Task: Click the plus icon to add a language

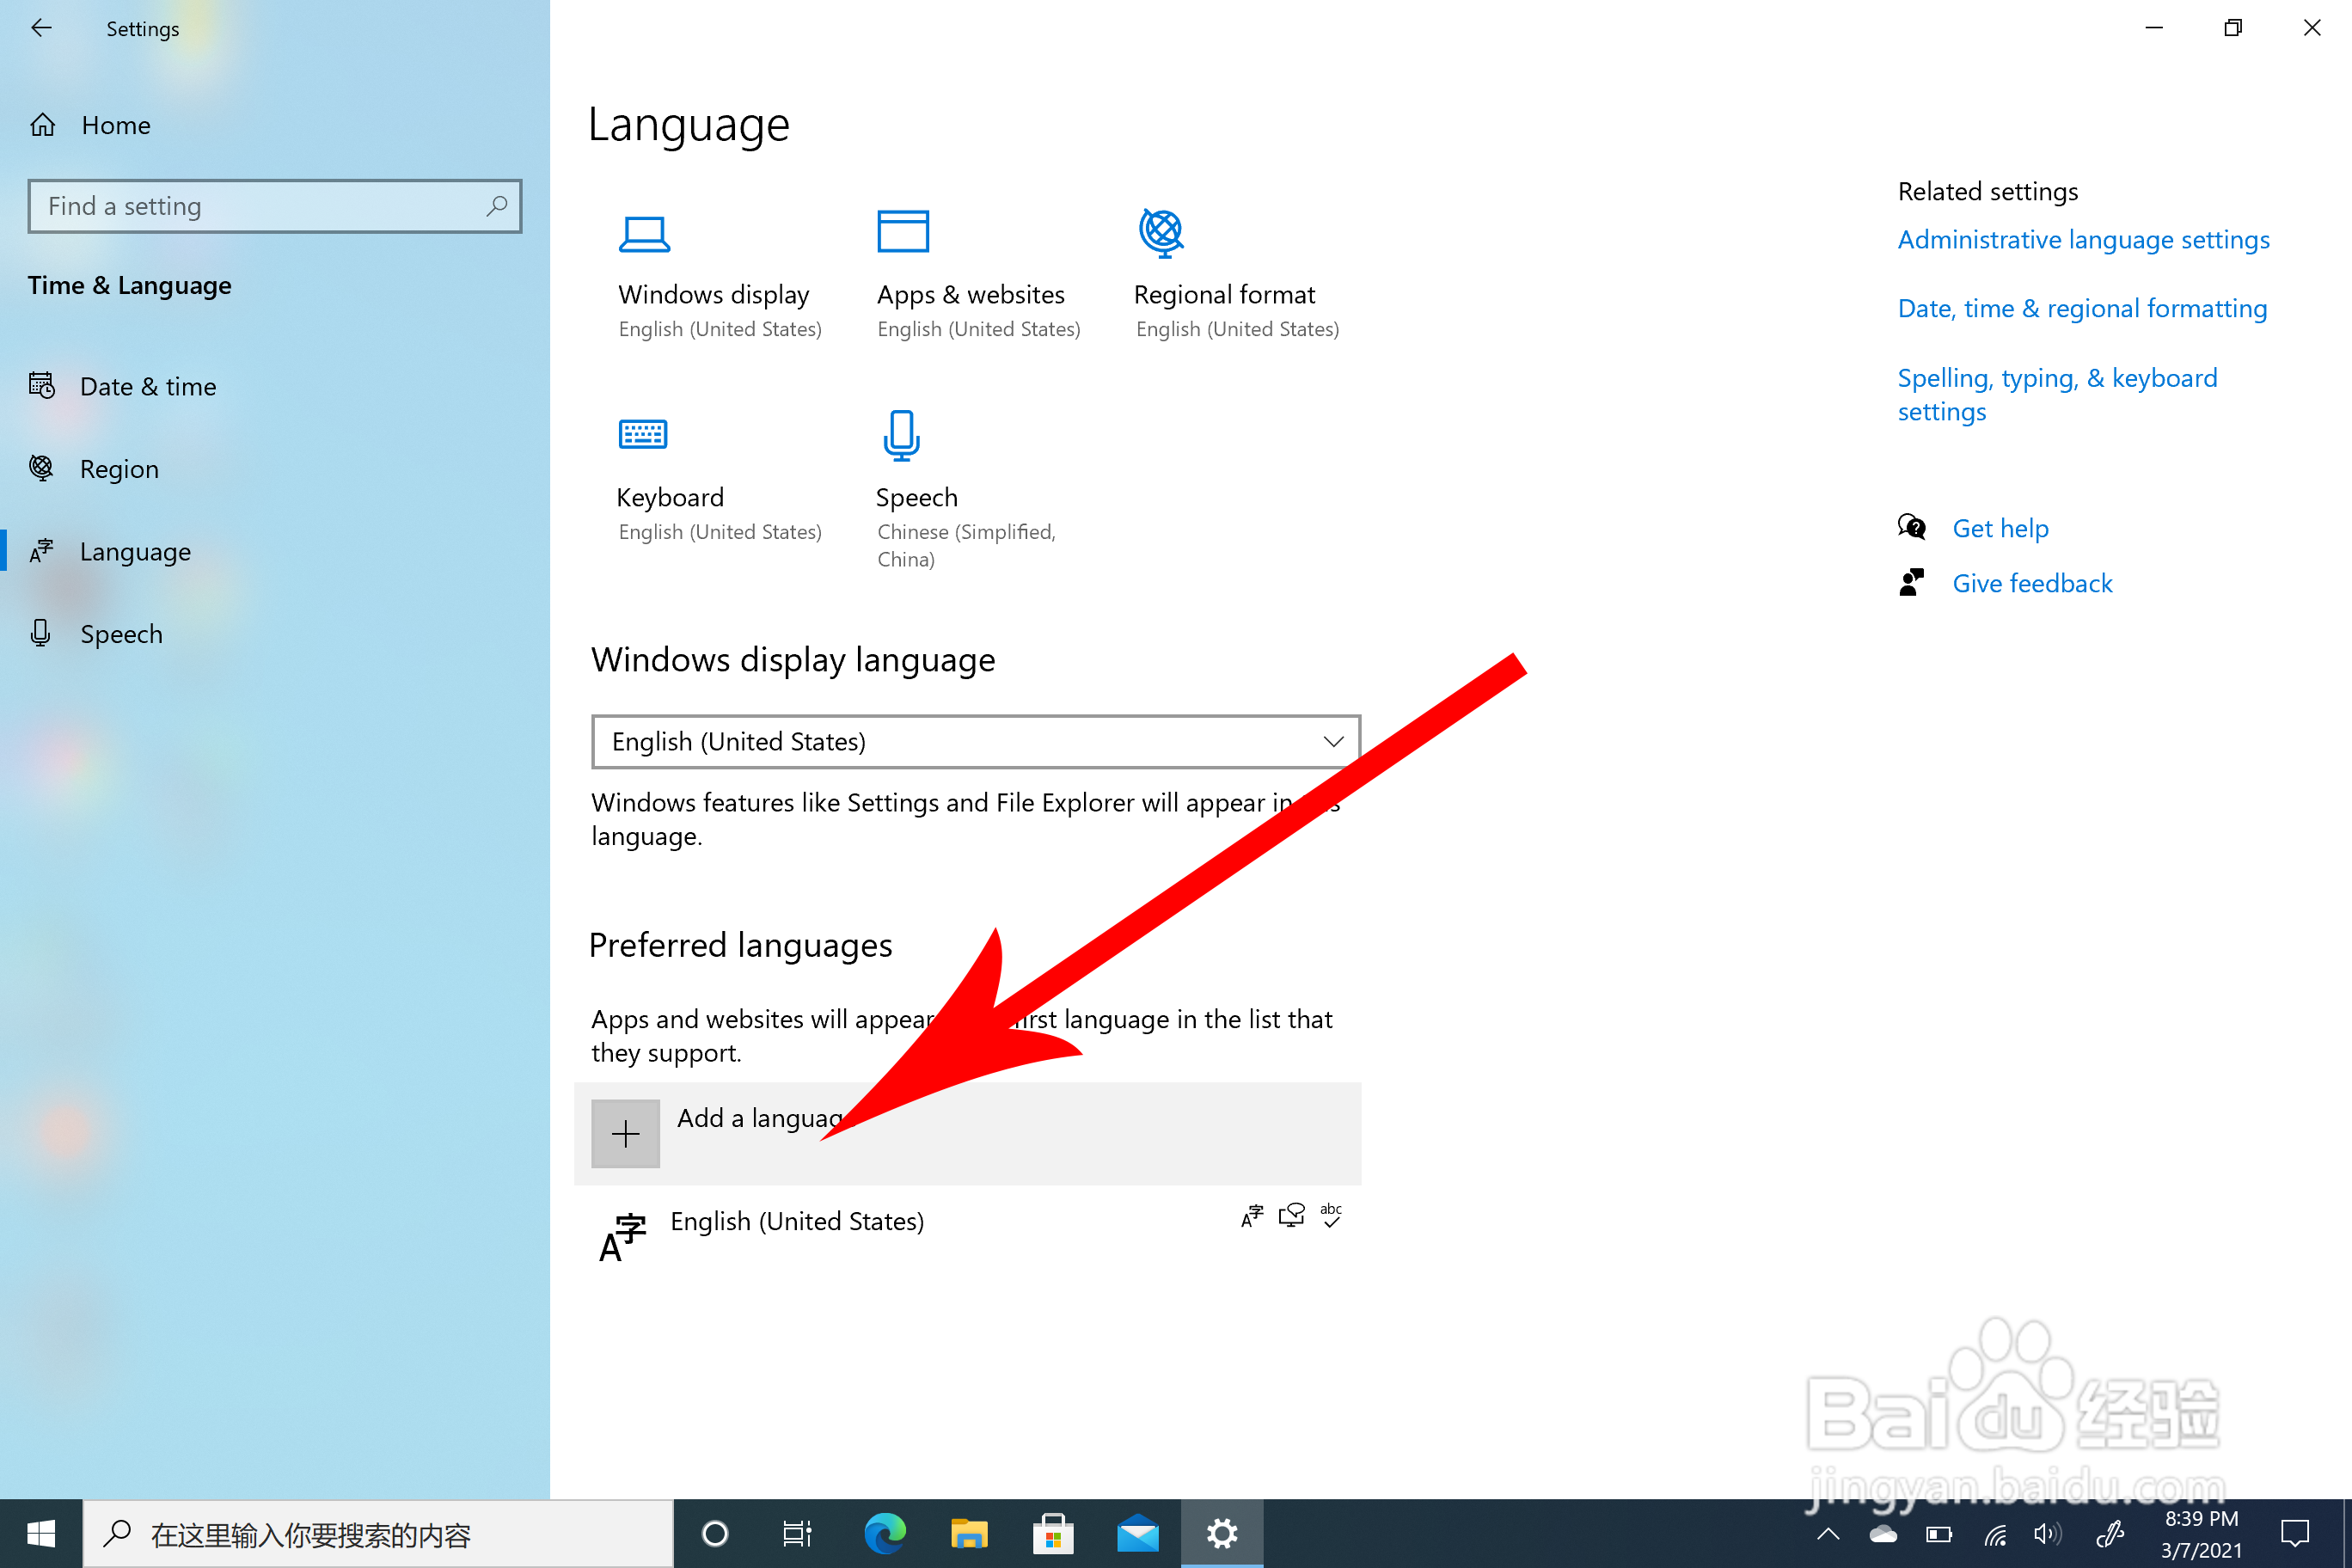Action: point(625,1134)
